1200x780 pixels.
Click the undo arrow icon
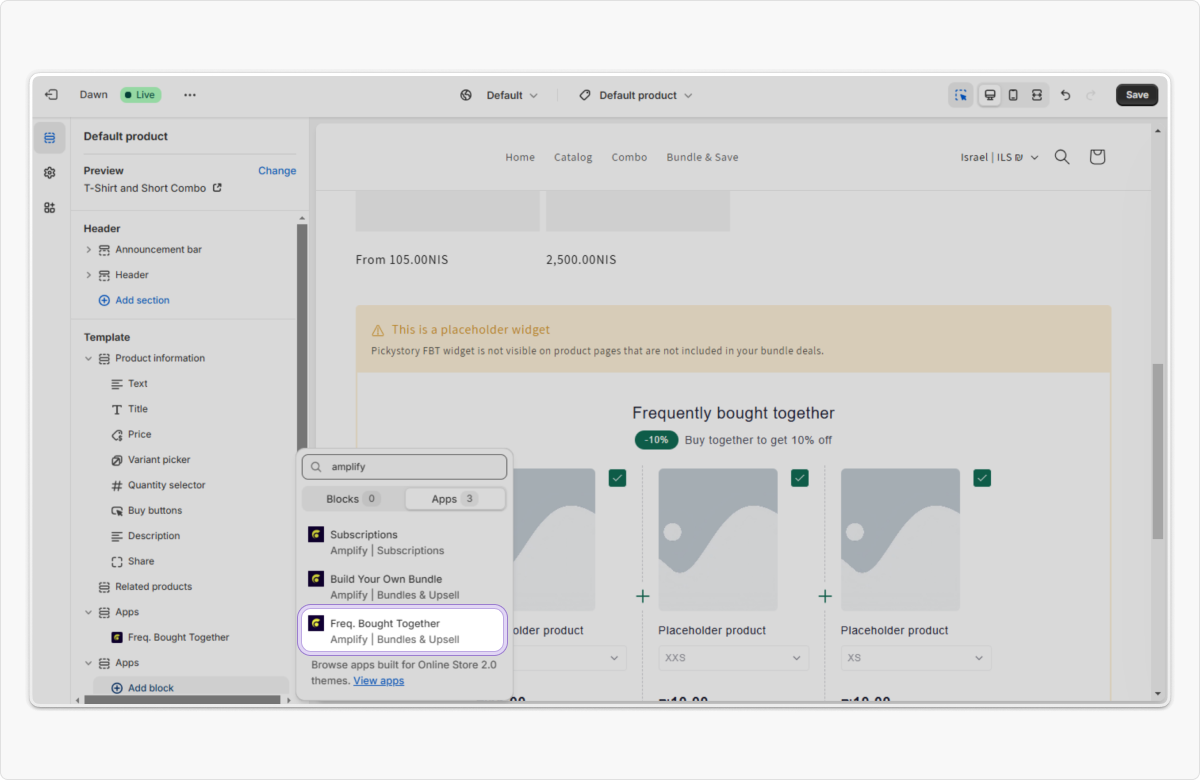[x=1065, y=95]
